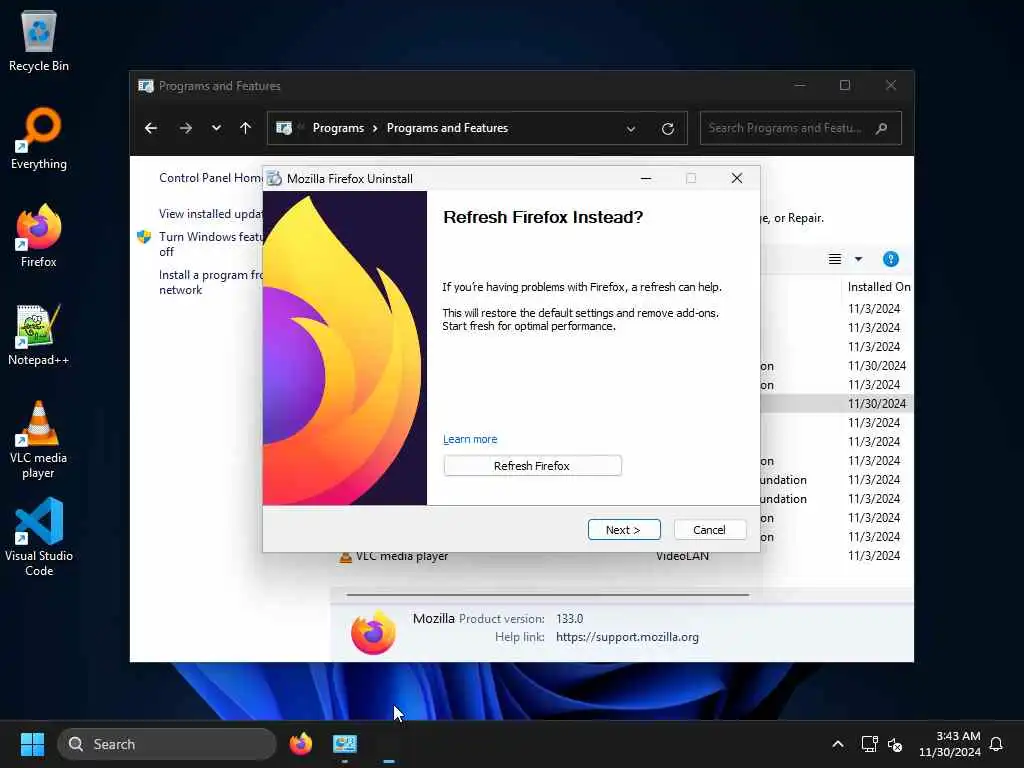Expand recent locations chevron in Programs and Features
This screenshot has width=1024, height=768.
click(x=216, y=128)
